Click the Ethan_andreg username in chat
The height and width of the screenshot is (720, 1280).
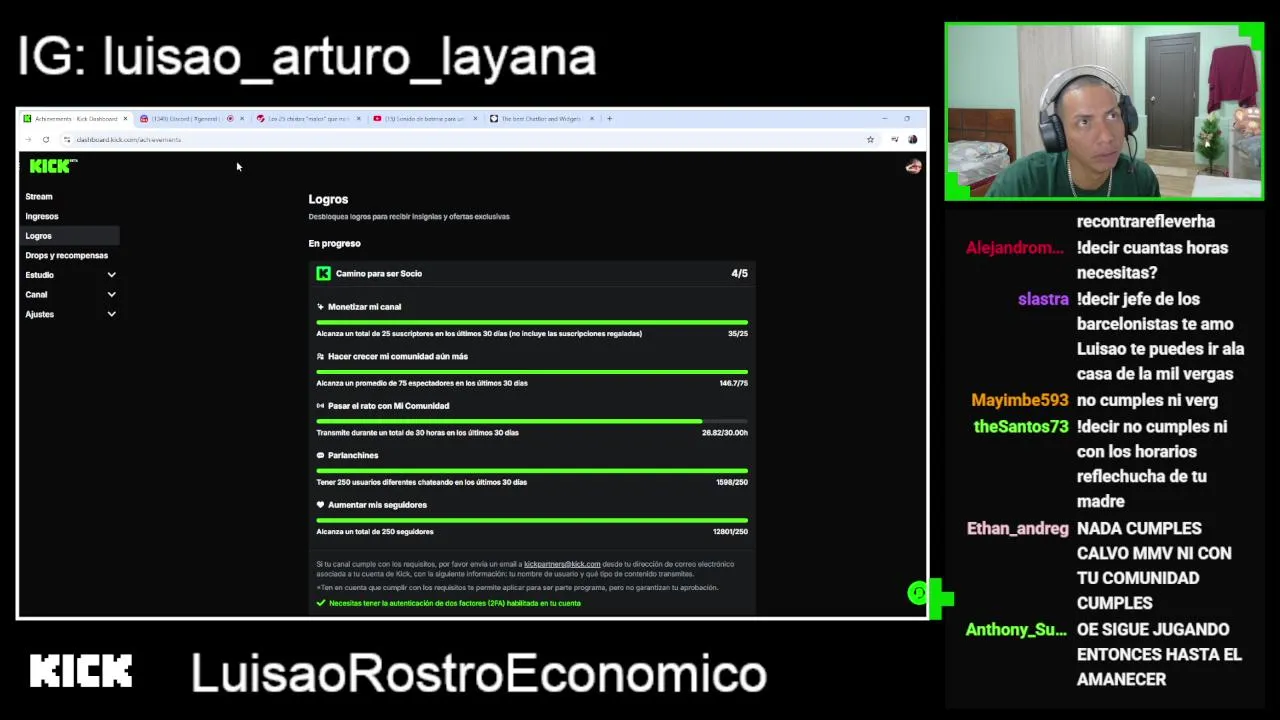coord(1018,529)
